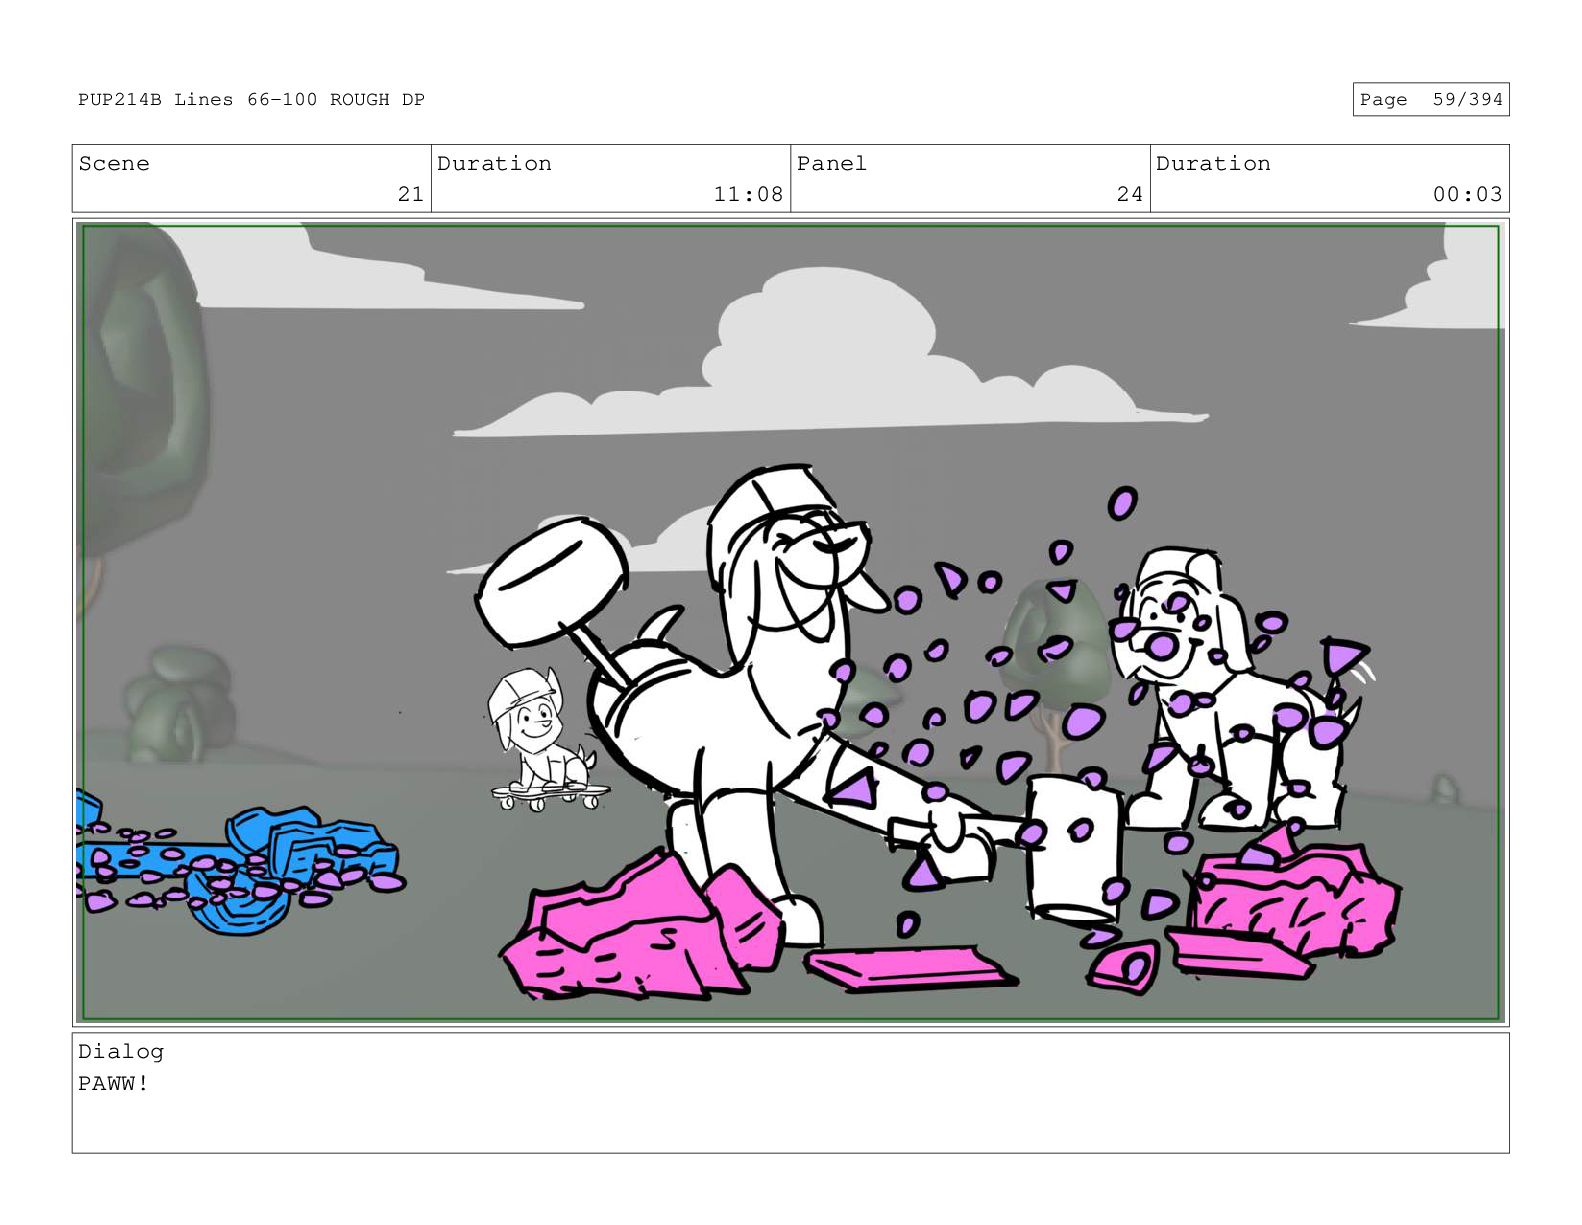Click the panel duration value '00:03'
Viewport: 1582px width, 1225px height.
click(1467, 194)
